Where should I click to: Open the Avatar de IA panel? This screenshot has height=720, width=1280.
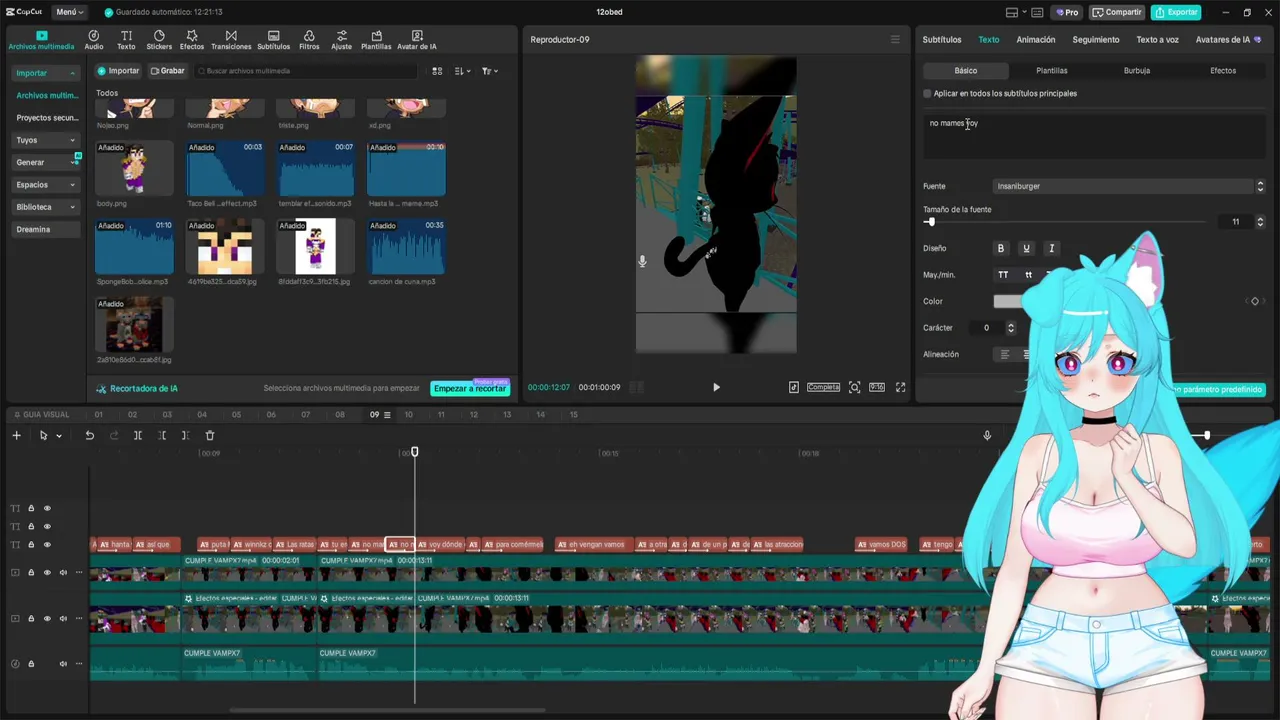point(417,40)
